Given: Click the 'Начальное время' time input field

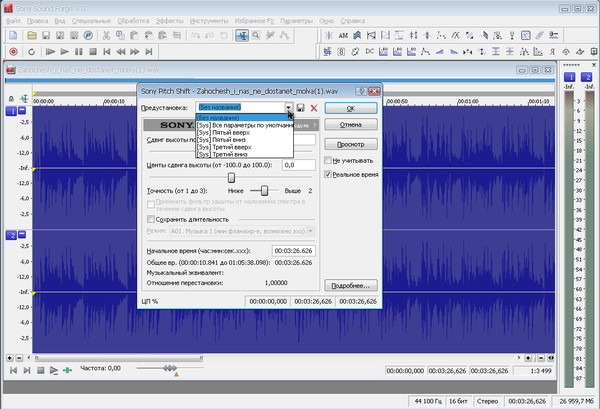Looking at the screenshot, I should click(293, 251).
